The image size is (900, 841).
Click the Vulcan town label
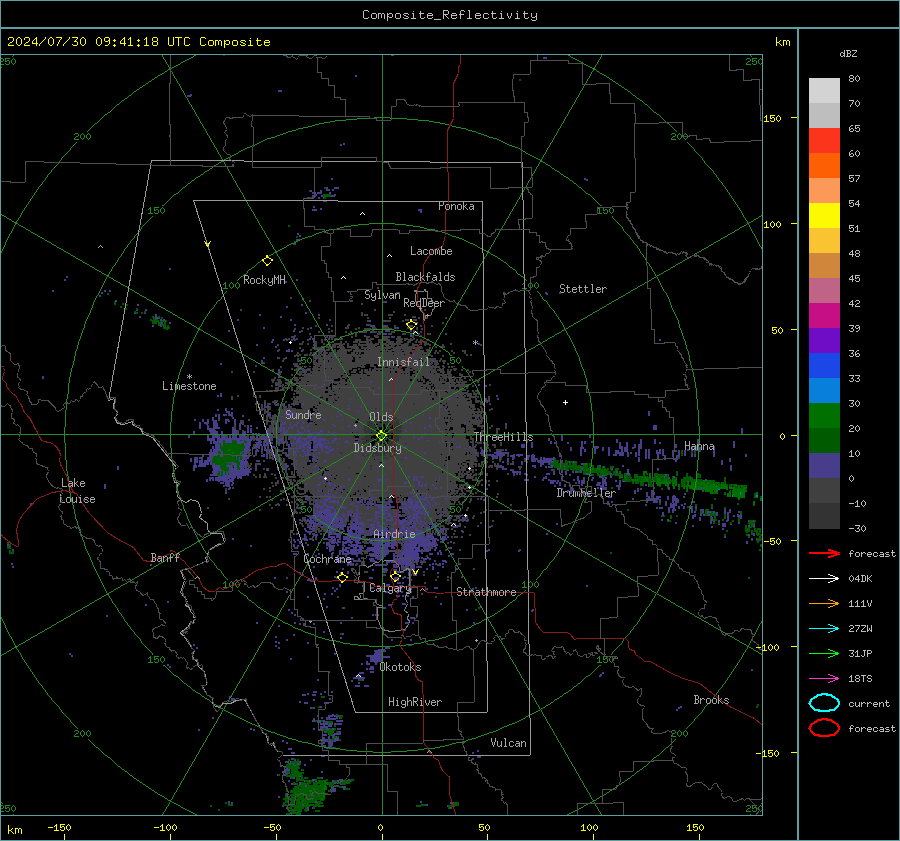[508, 743]
